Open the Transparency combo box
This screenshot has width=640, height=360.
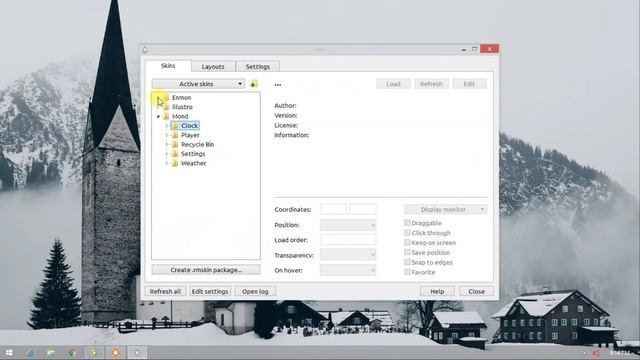coord(348,255)
